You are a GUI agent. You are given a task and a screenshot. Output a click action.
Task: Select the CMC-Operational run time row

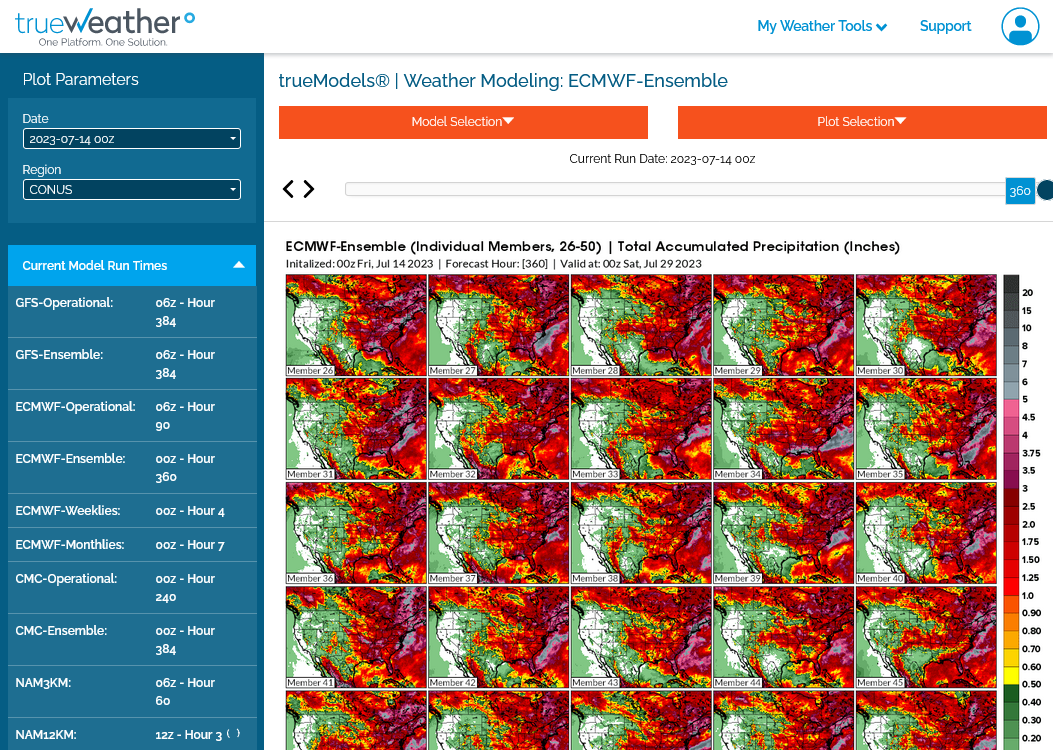pyautogui.click(x=132, y=588)
